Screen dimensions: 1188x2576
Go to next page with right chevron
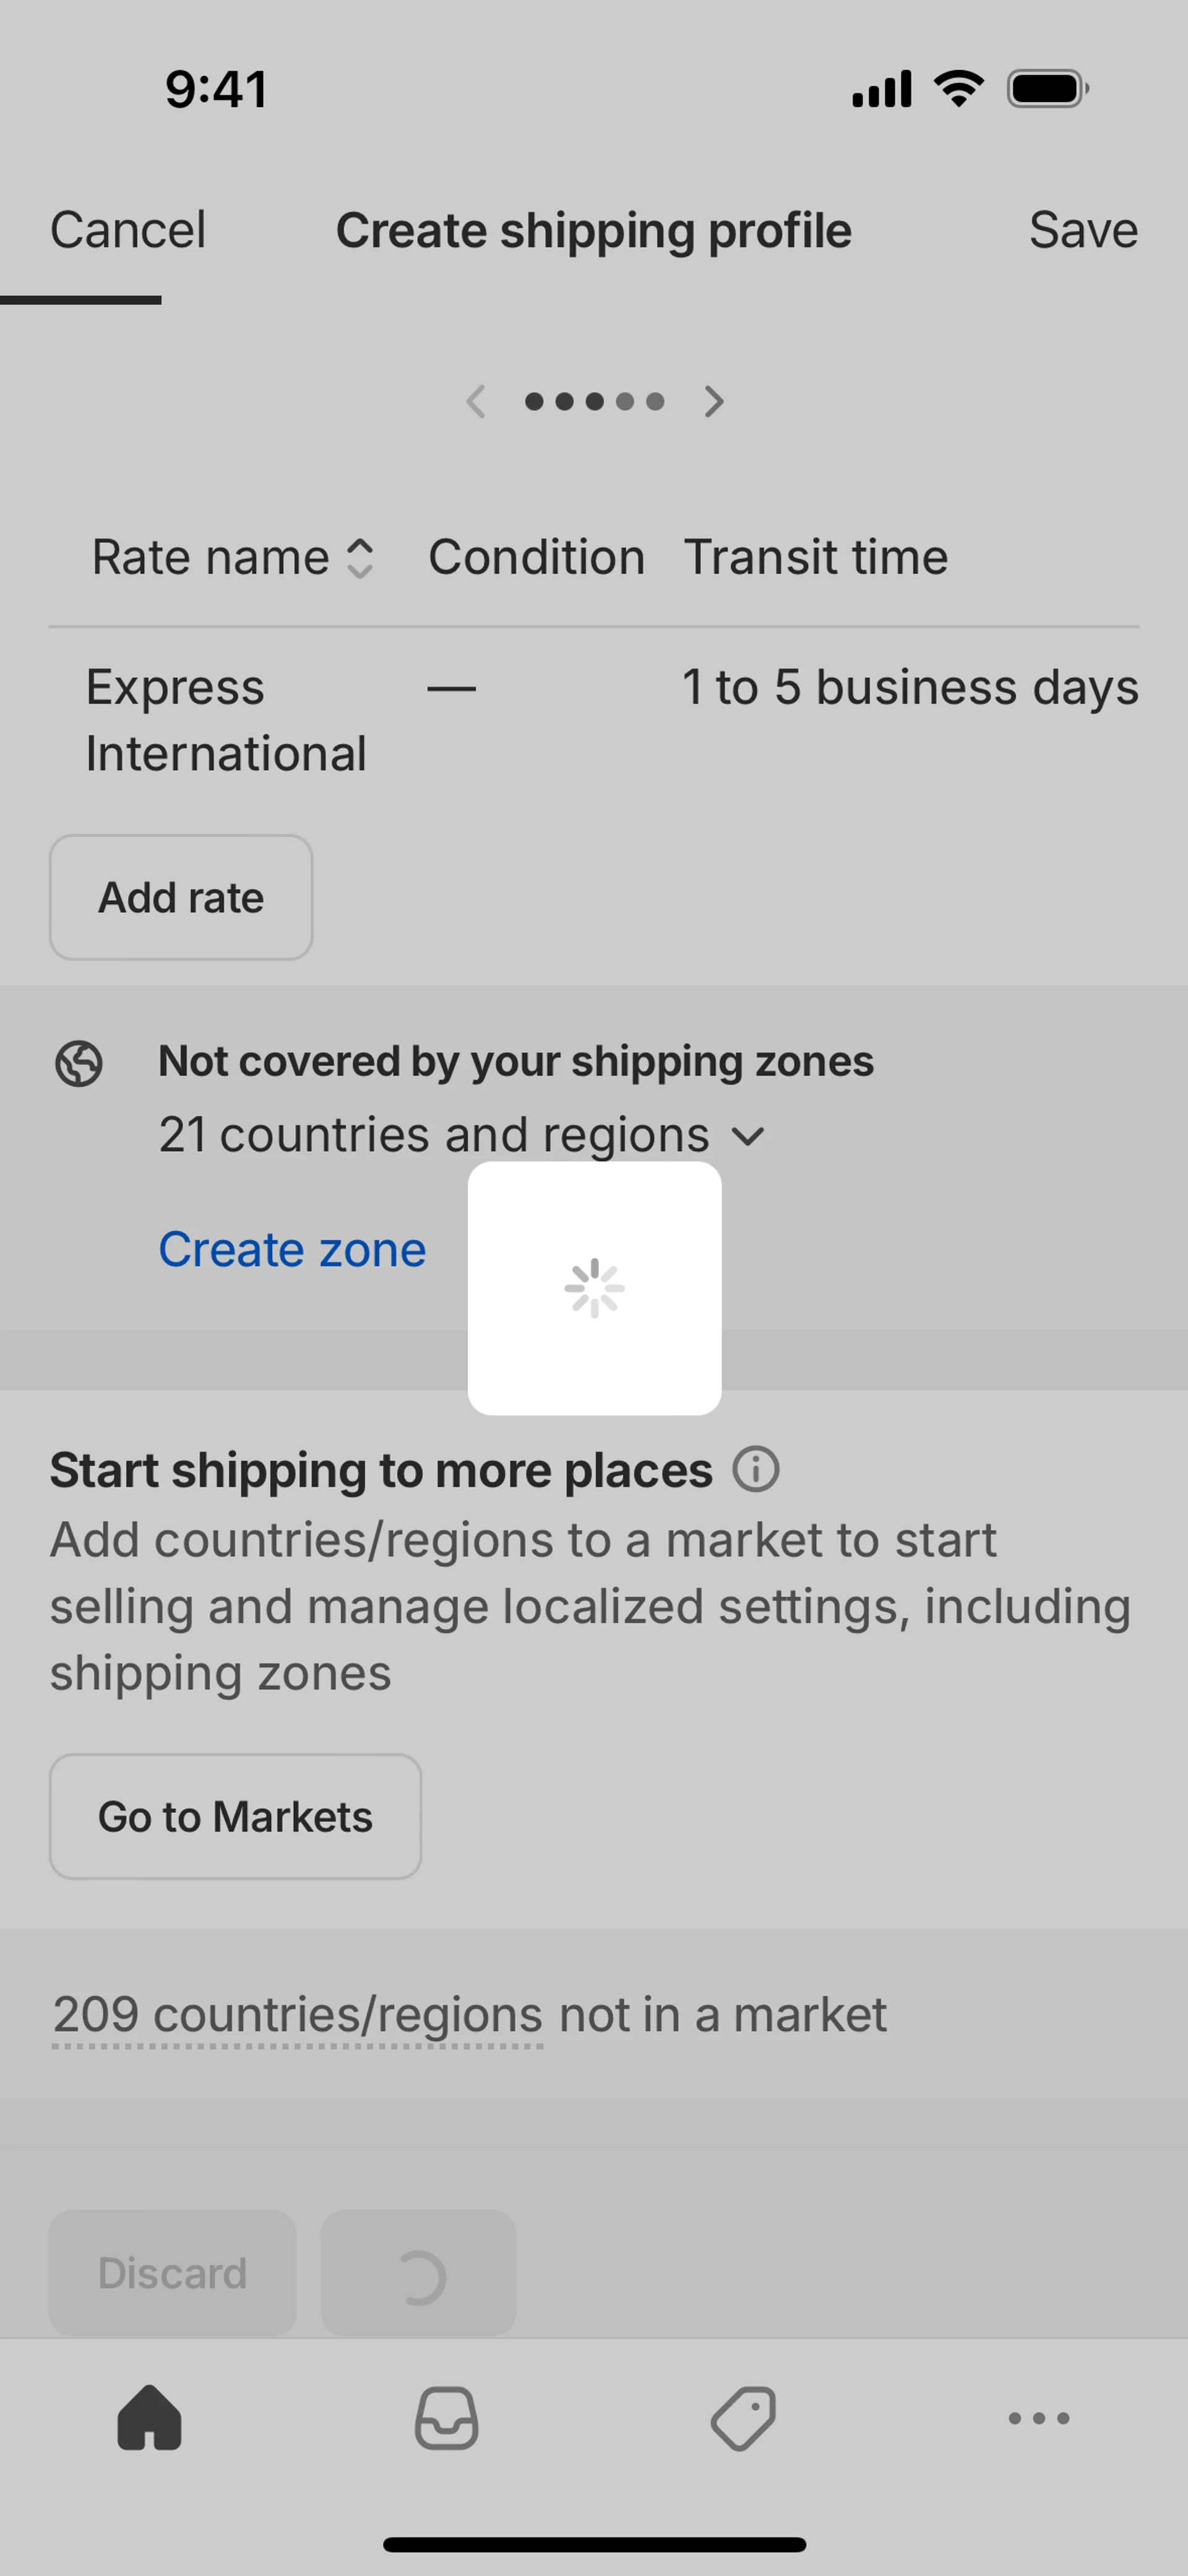click(713, 402)
